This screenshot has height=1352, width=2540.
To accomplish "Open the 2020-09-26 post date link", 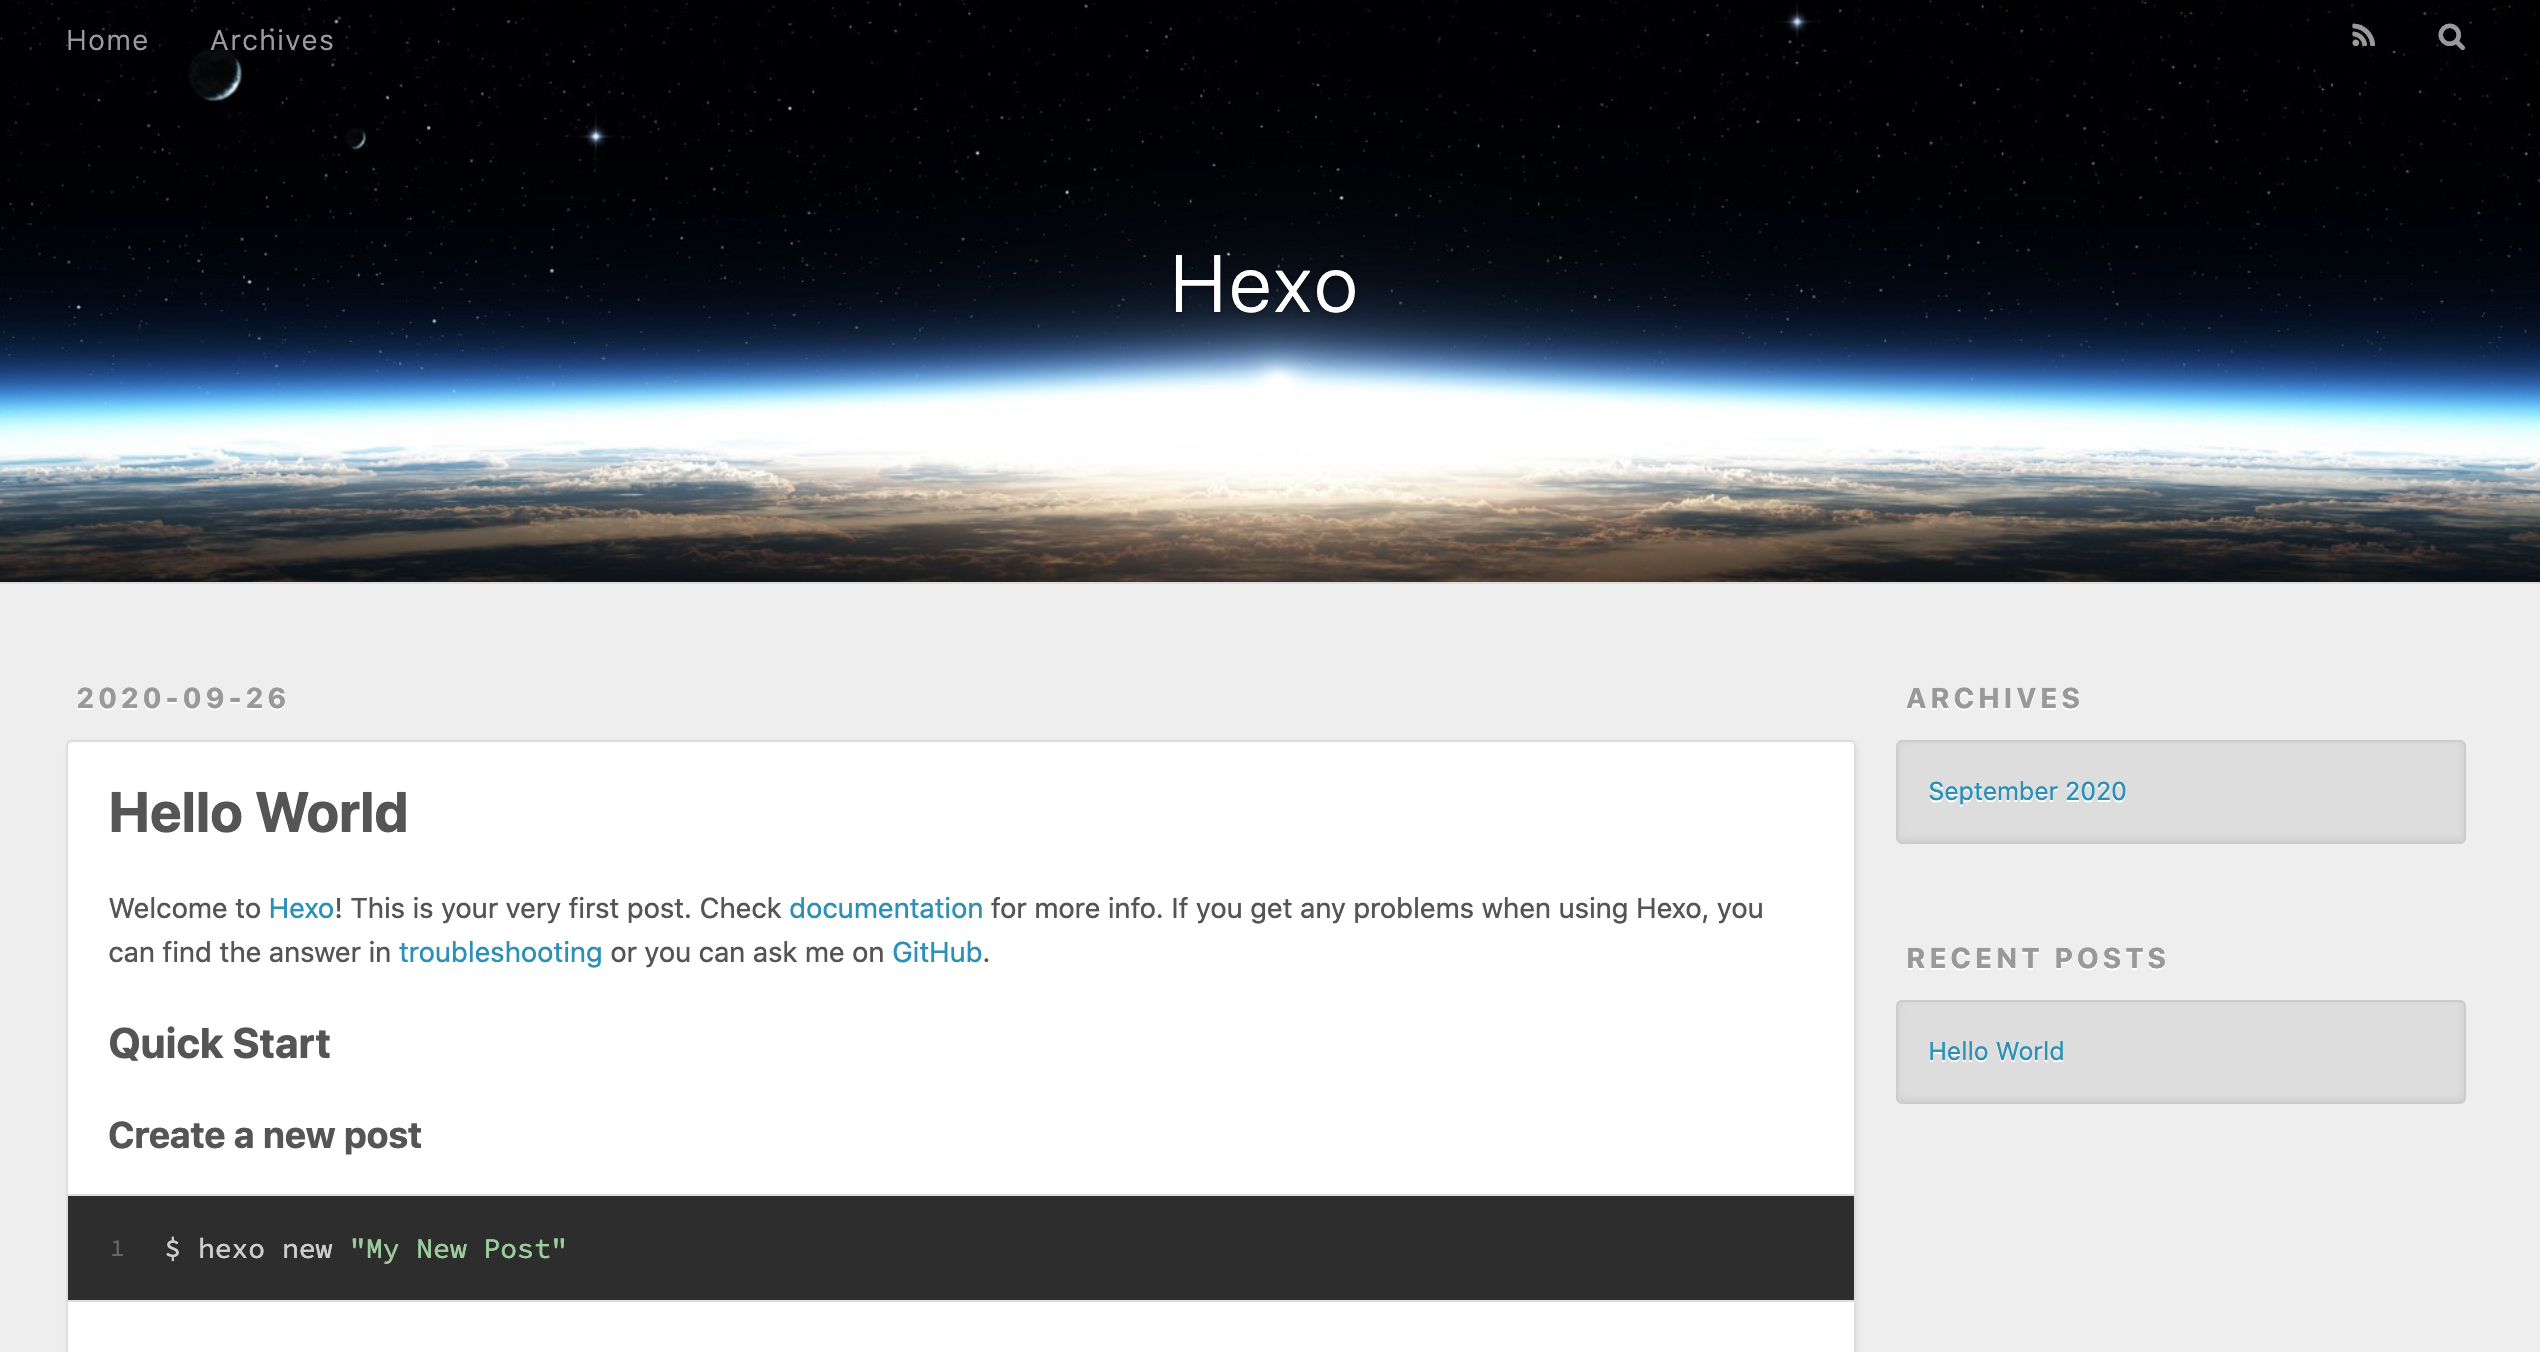I will coord(182,698).
